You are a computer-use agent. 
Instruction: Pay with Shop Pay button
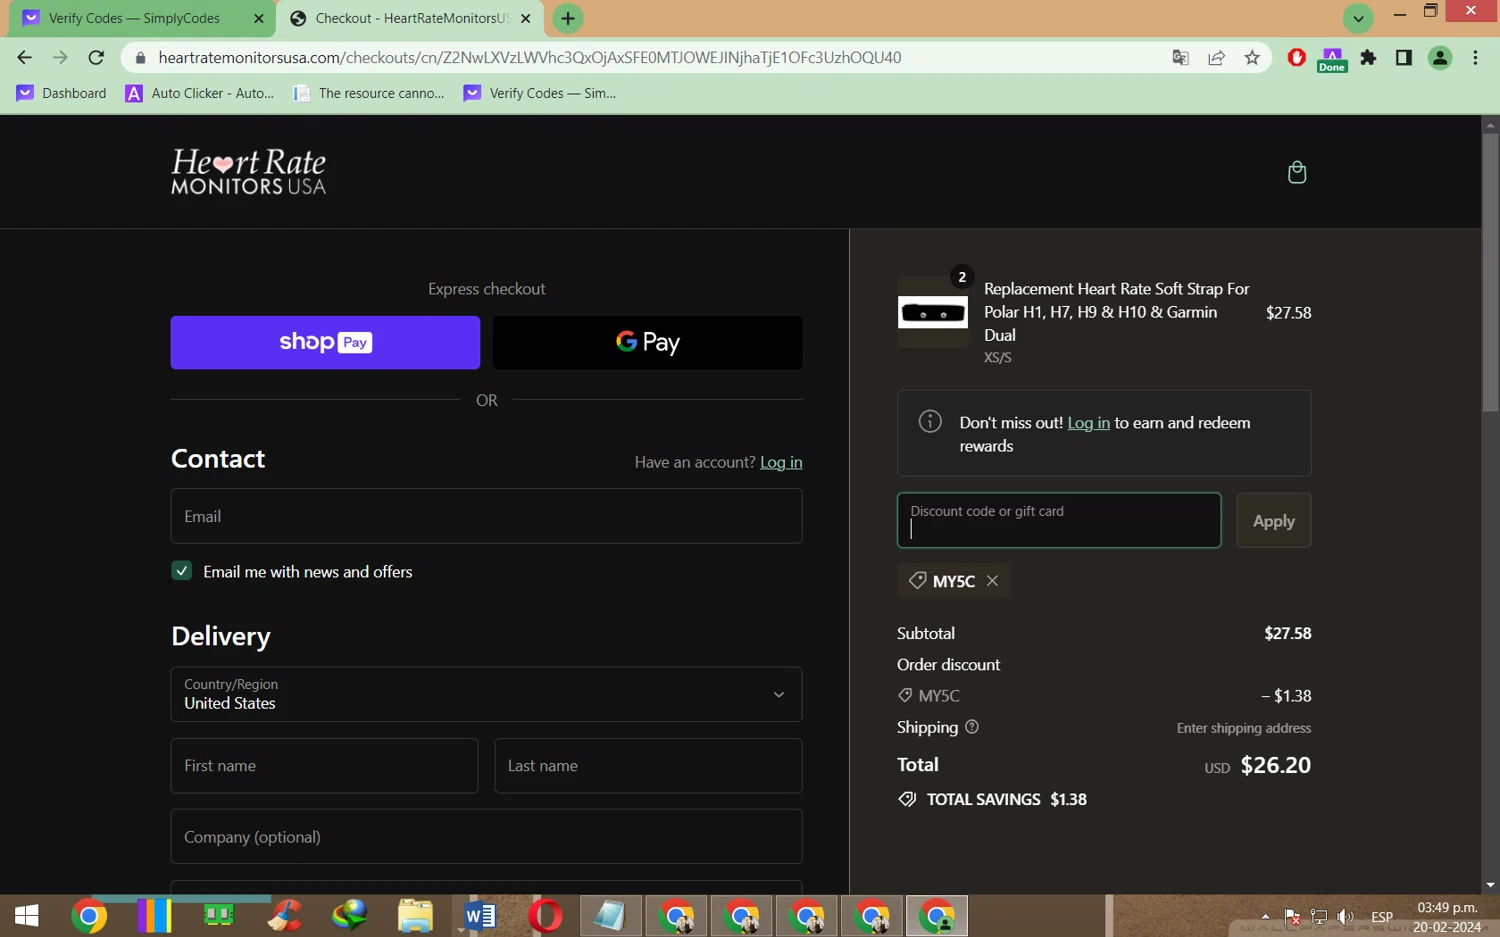click(325, 342)
